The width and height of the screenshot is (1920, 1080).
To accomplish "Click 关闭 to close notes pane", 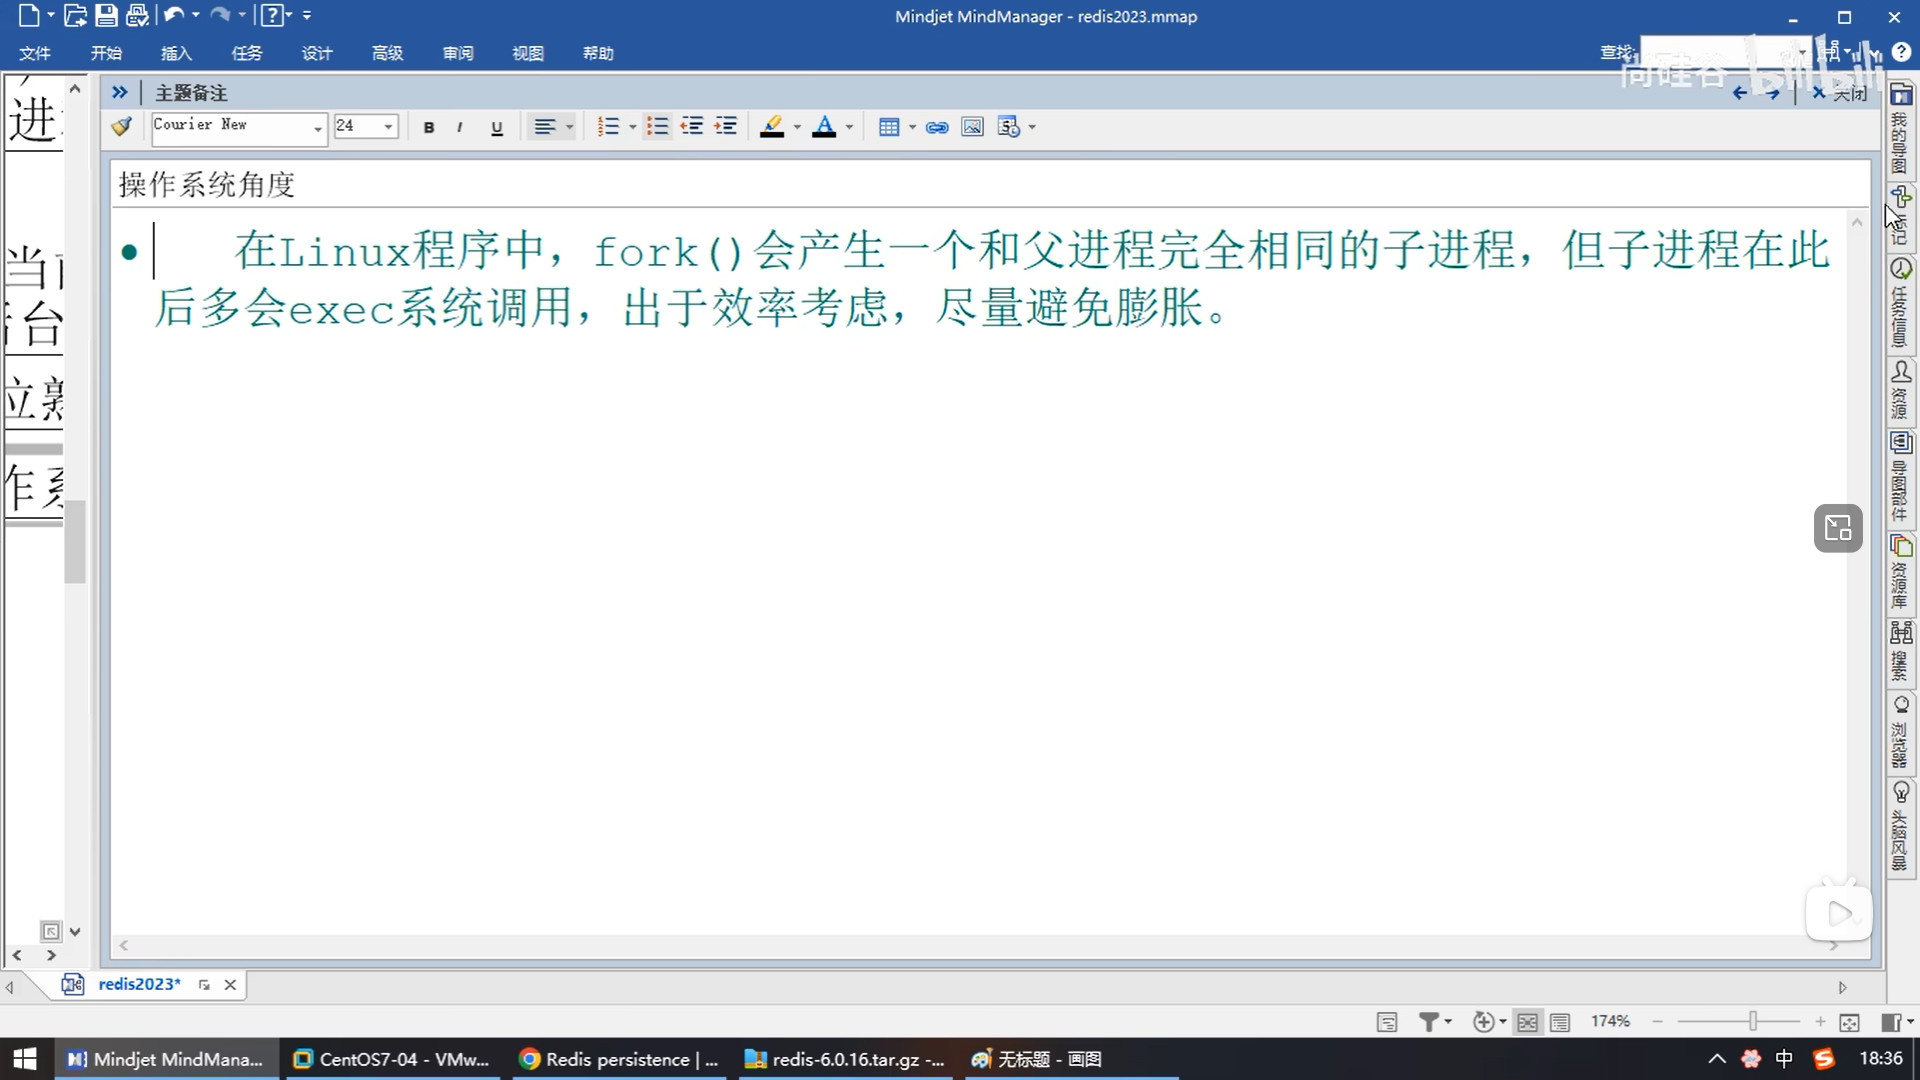I will tap(1840, 93).
